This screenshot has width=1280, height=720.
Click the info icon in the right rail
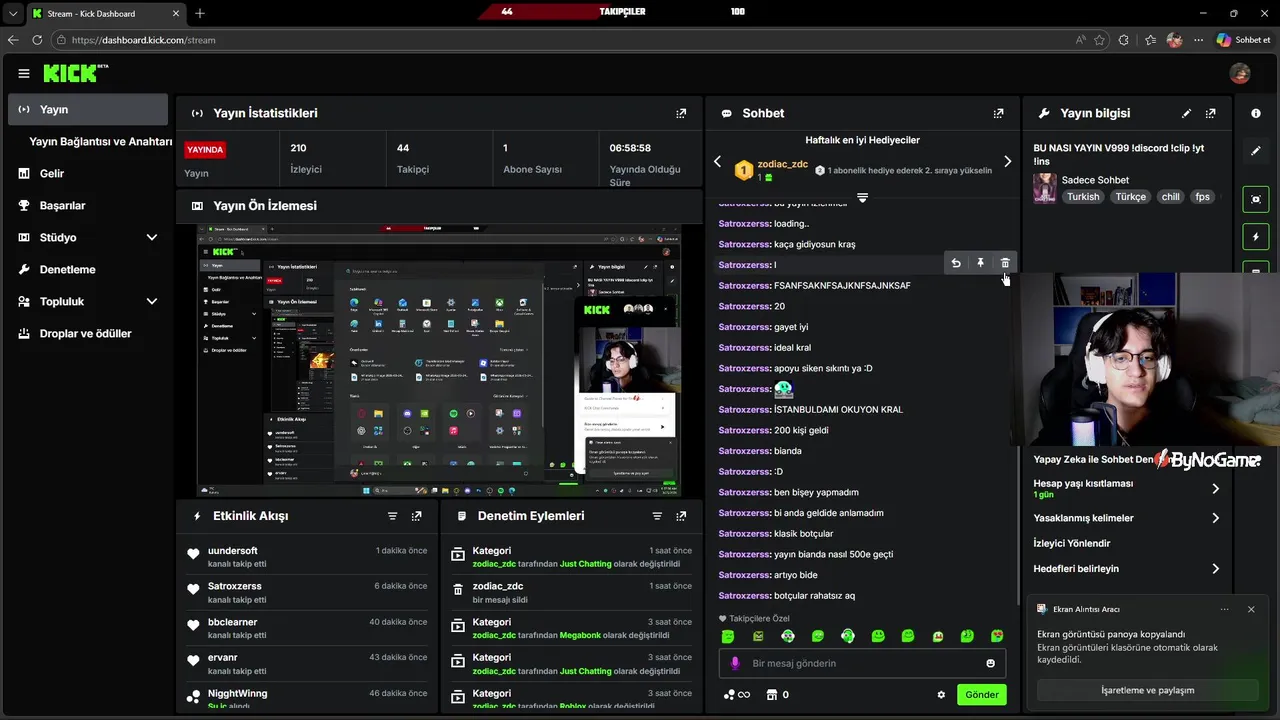pos(1256,114)
